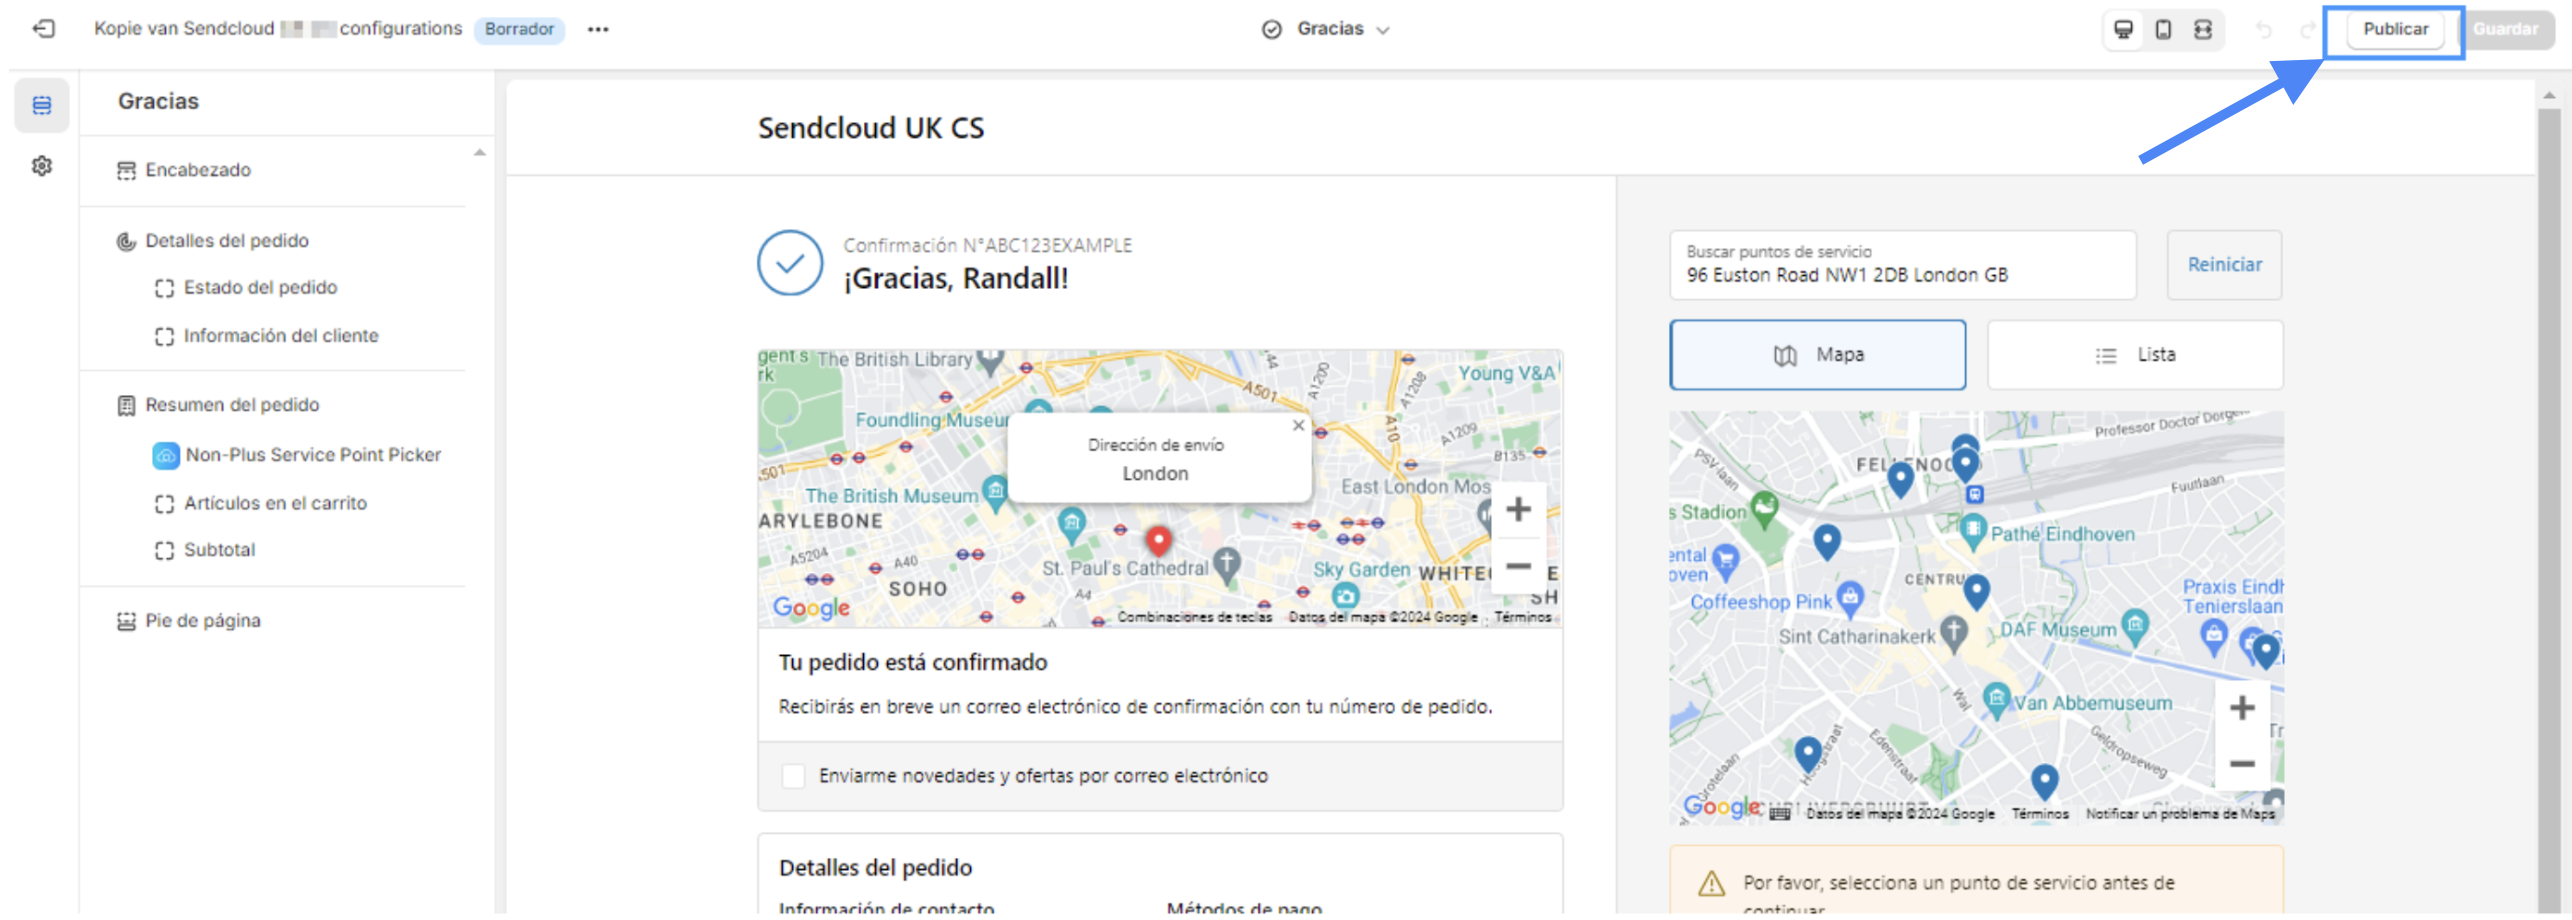Click Combinaciones de teclas on London map
This screenshot has width=2572, height=920.
(1194, 617)
